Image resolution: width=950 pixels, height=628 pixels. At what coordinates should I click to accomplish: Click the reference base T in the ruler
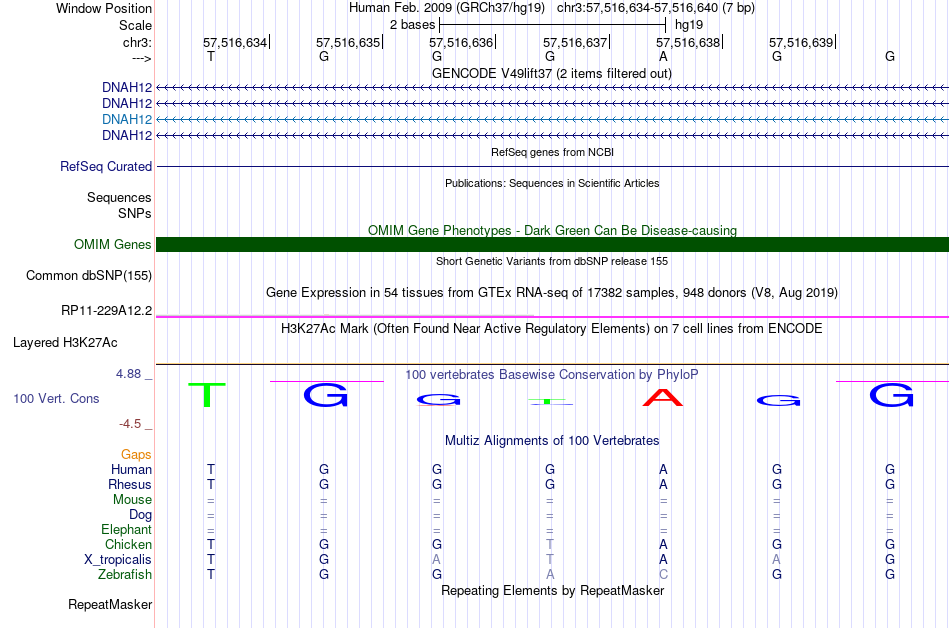point(211,57)
